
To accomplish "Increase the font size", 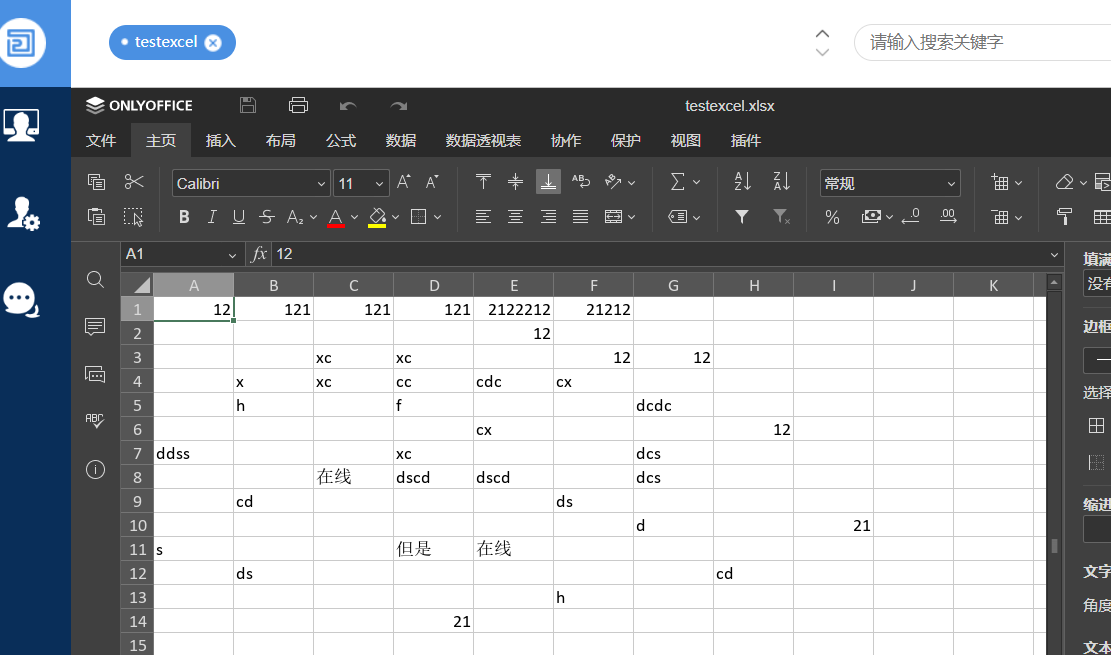I will [404, 182].
